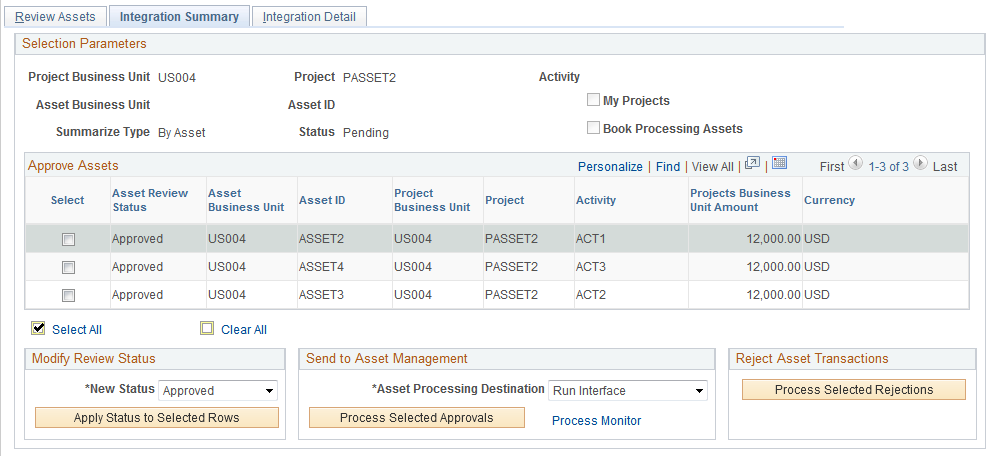
Task: Click the Select All checkmark icon
Action: tap(39, 328)
